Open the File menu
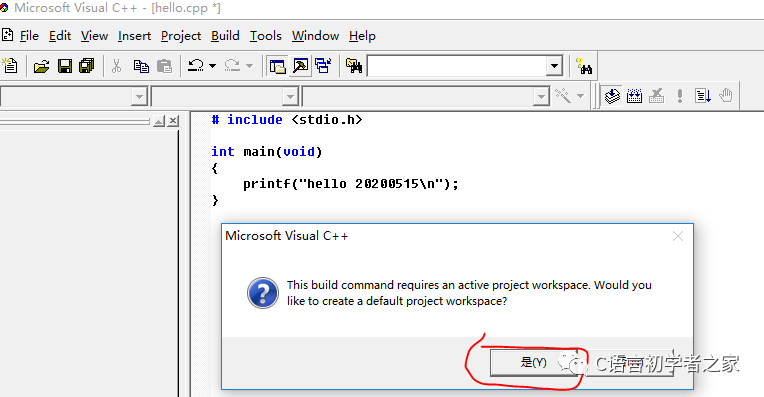764x397 pixels. tap(29, 36)
